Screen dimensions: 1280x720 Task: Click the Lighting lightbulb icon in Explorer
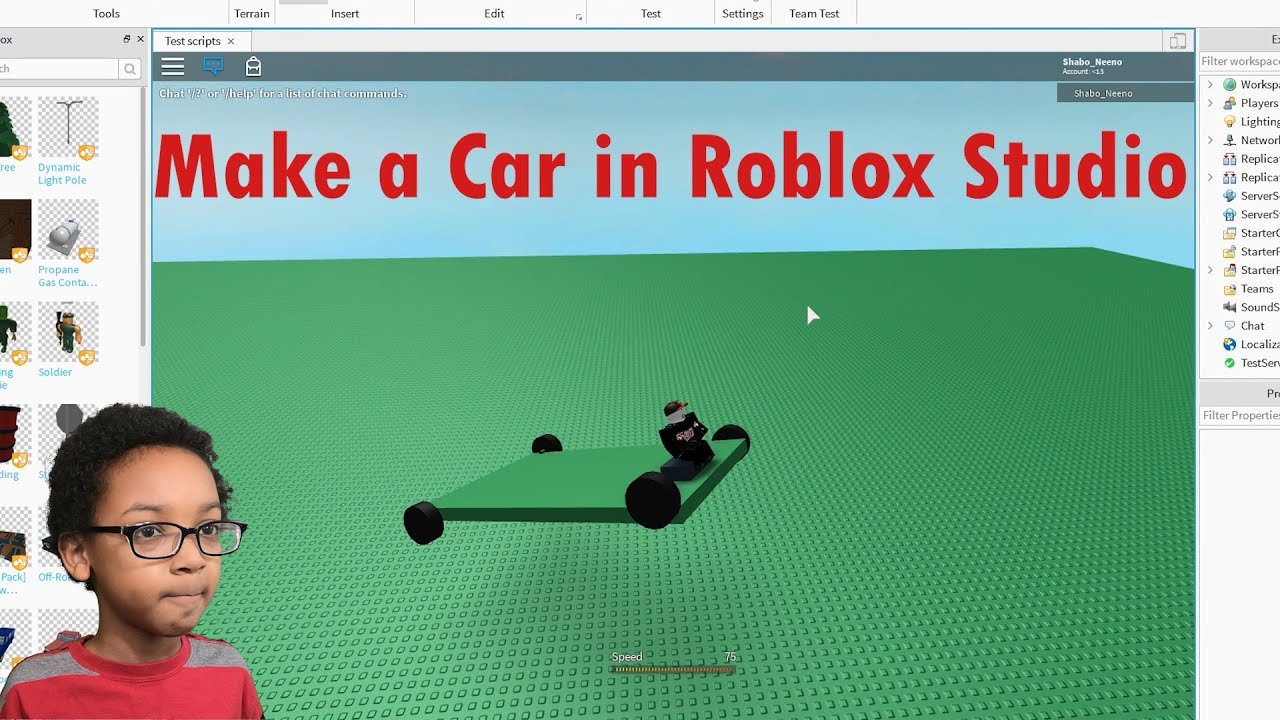[x=1230, y=122]
